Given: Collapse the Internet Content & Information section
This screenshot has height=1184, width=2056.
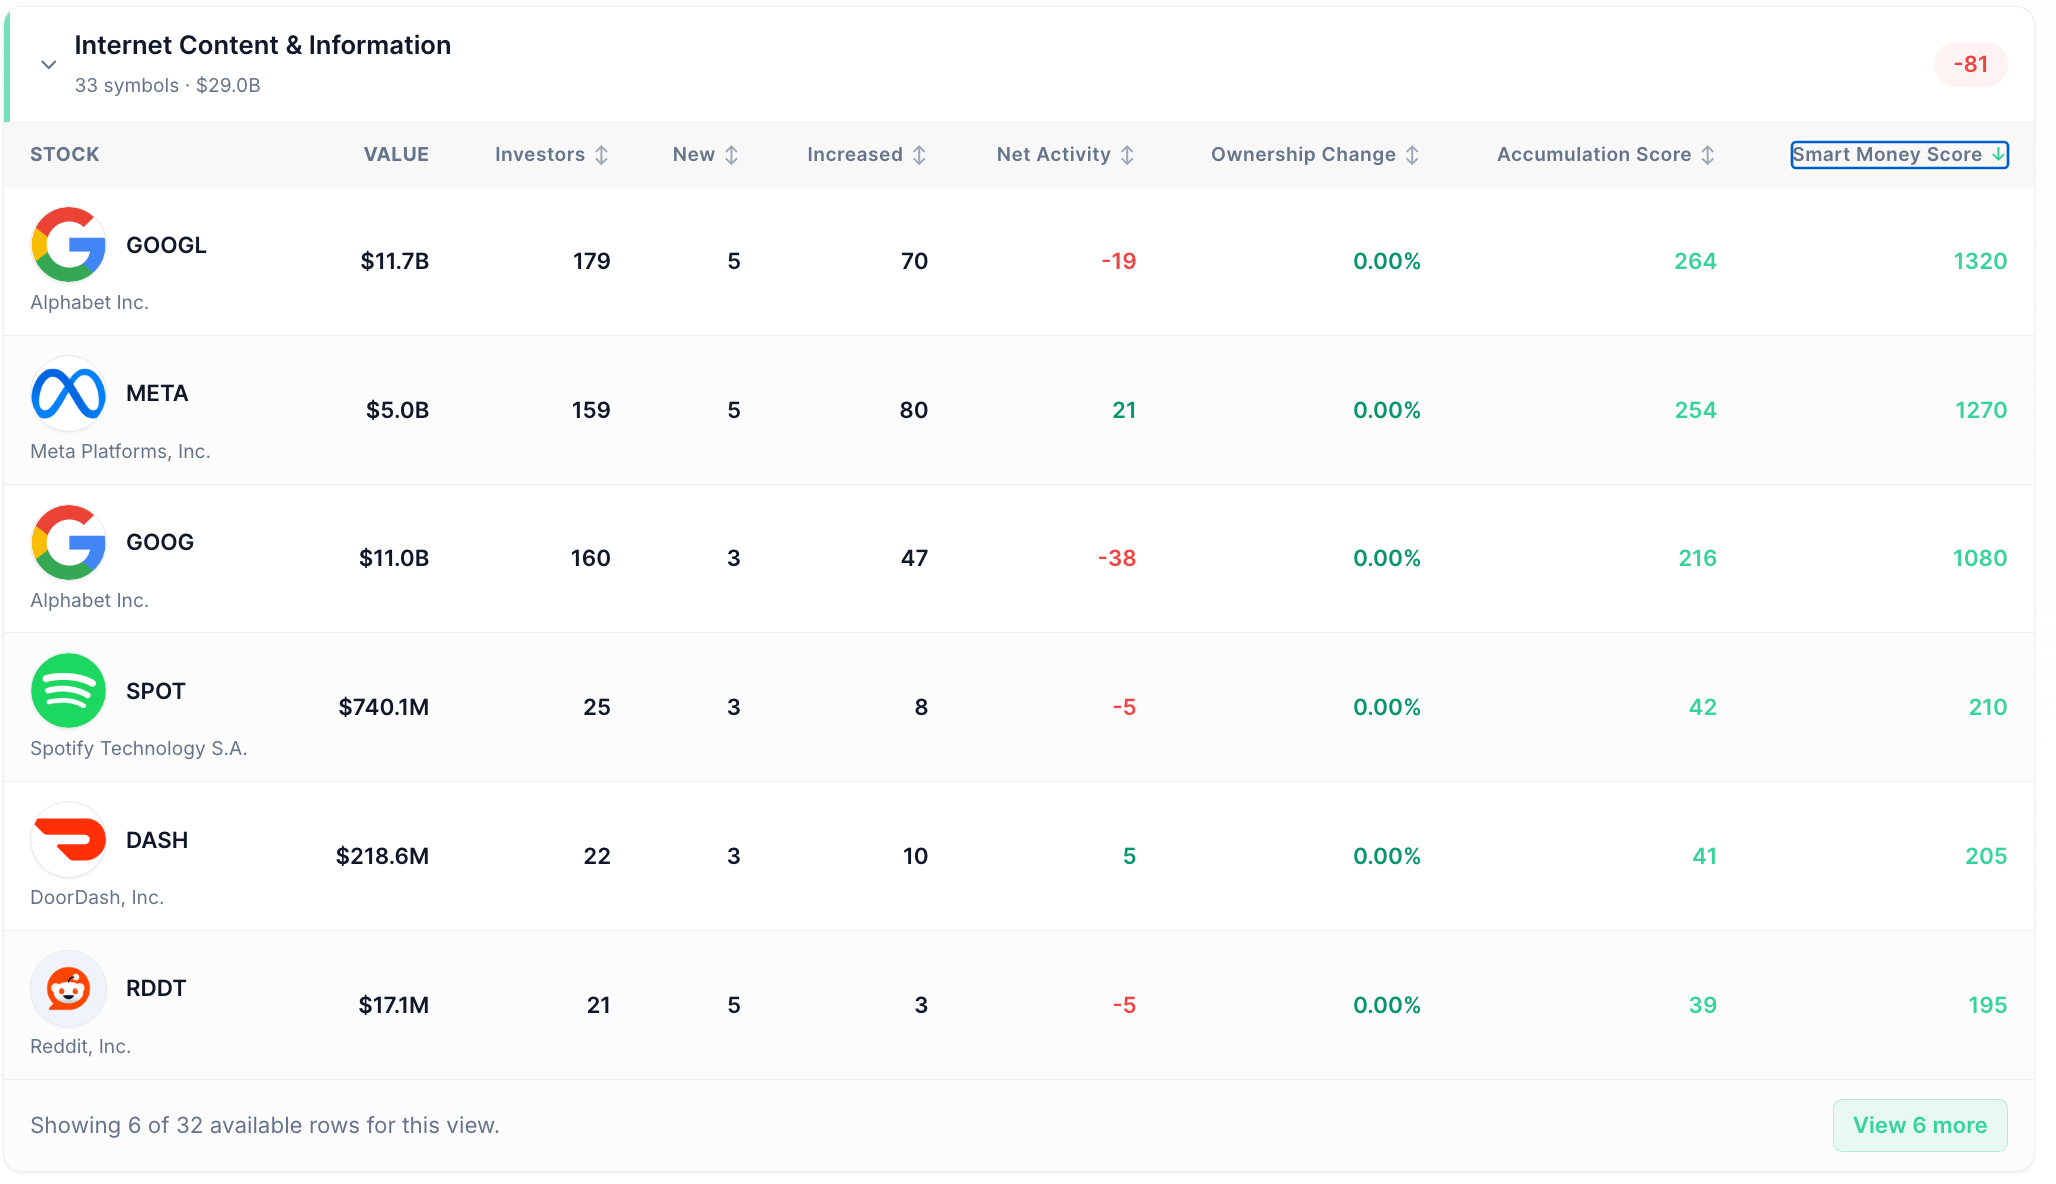Looking at the screenshot, I should pyautogui.click(x=48, y=65).
